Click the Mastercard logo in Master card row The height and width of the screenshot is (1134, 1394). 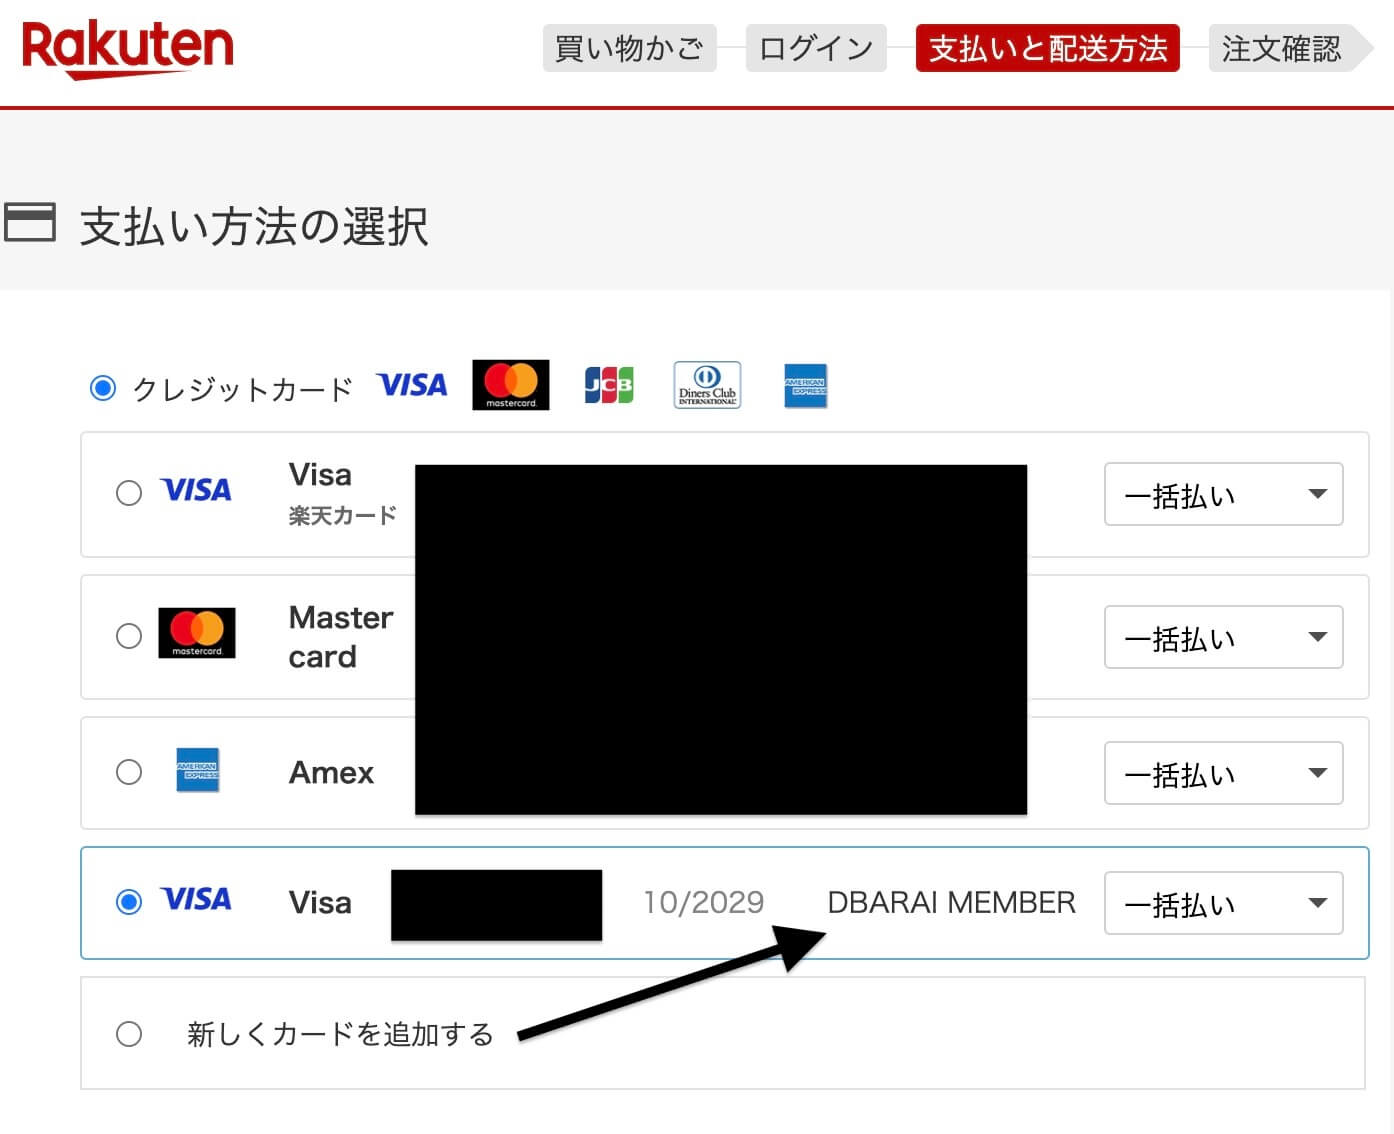tap(197, 633)
